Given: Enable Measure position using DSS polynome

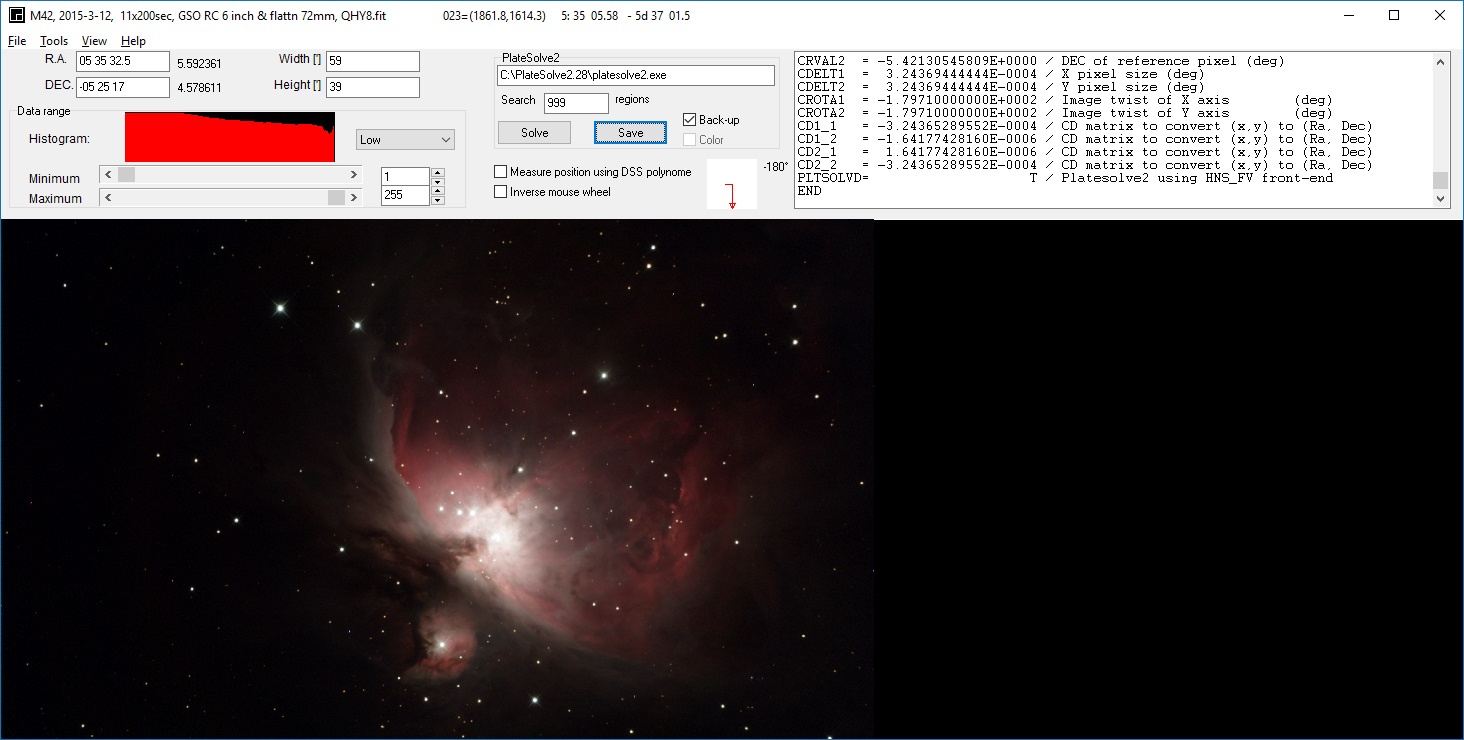Looking at the screenshot, I should [501, 172].
